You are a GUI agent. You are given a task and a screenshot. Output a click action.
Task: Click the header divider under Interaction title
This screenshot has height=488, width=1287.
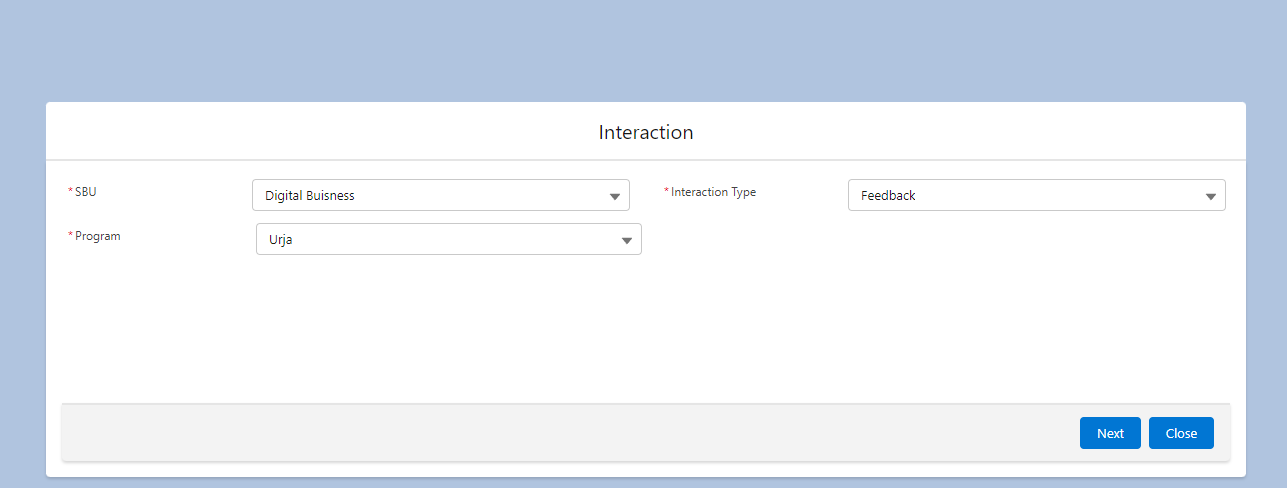pyautogui.click(x=646, y=160)
